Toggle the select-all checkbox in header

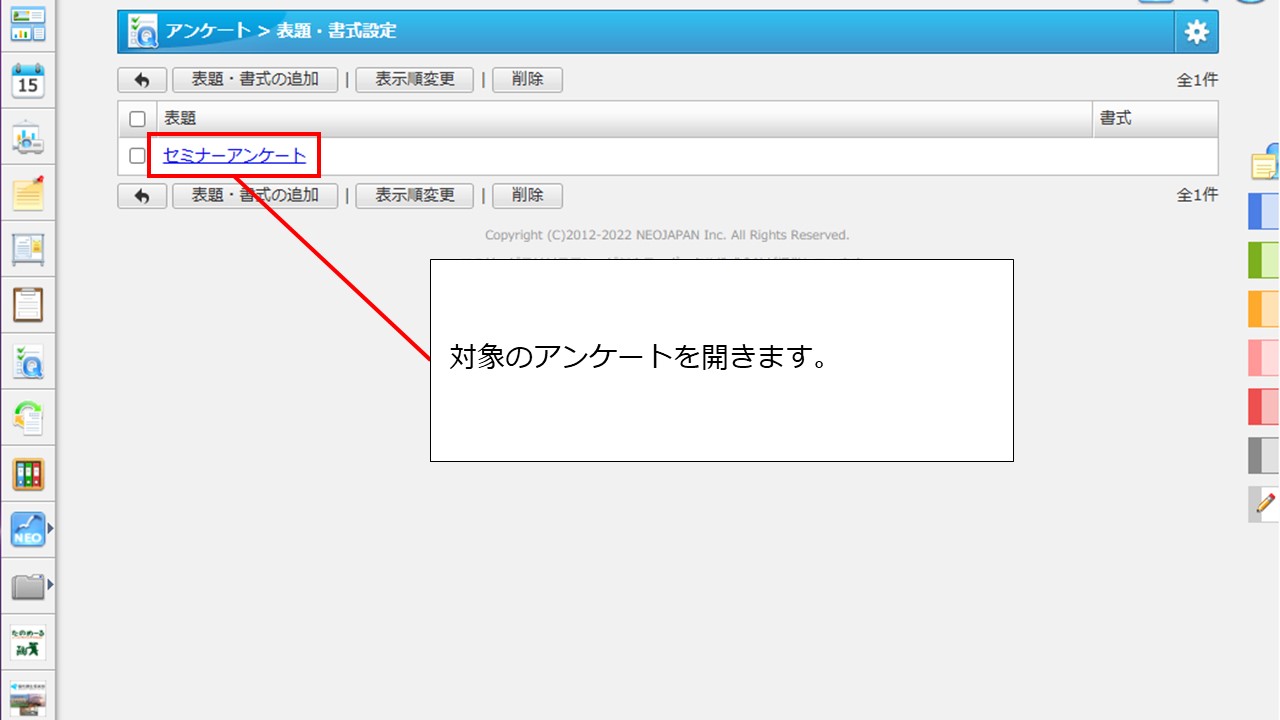[x=138, y=119]
